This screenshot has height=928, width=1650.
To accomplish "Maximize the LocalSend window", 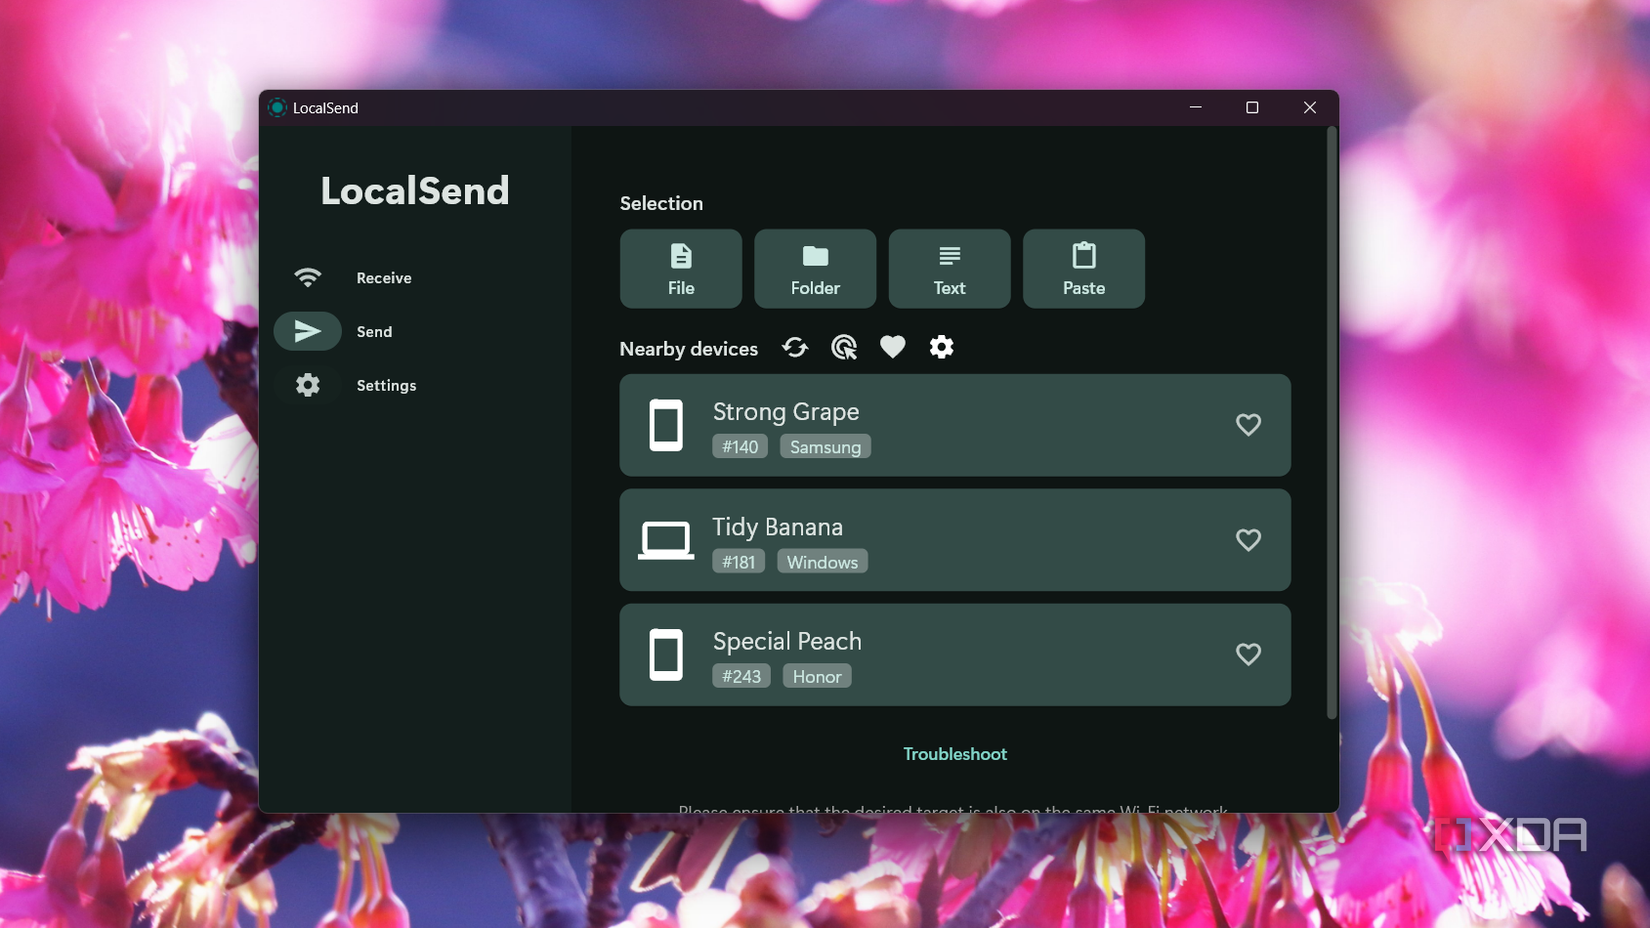I will click(1252, 108).
